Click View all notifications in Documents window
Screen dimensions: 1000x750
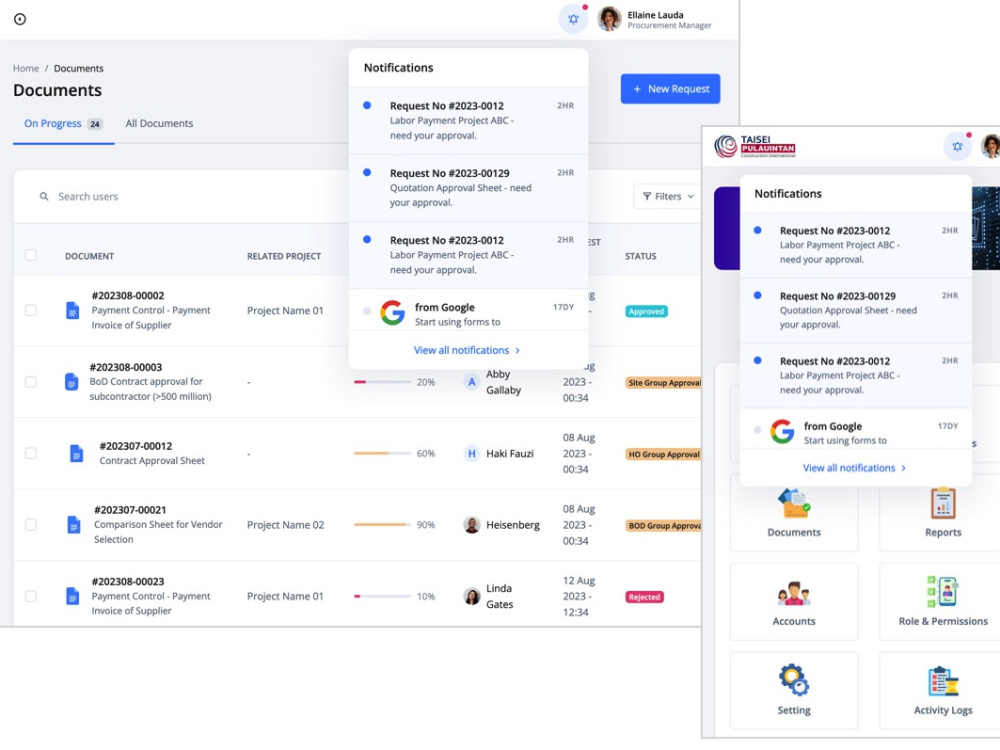pyautogui.click(x=467, y=350)
